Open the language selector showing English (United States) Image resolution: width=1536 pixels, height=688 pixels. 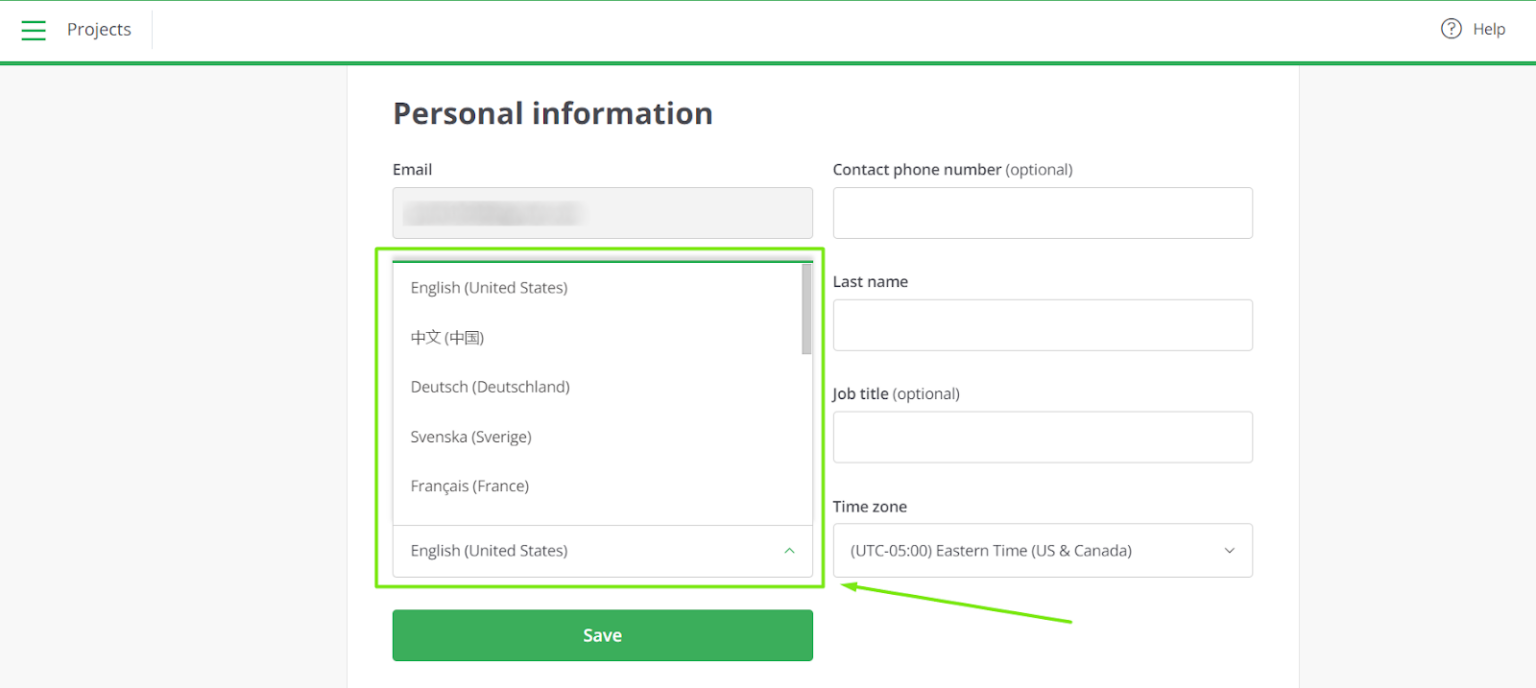(x=602, y=550)
